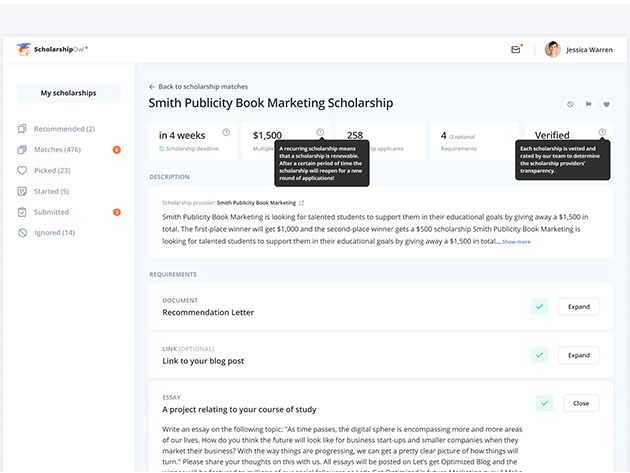Image resolution: width=630 pixels, height=473 pixels.
Task: Flag this scholarship with the flag icon
Action: (x=588, y=104)
